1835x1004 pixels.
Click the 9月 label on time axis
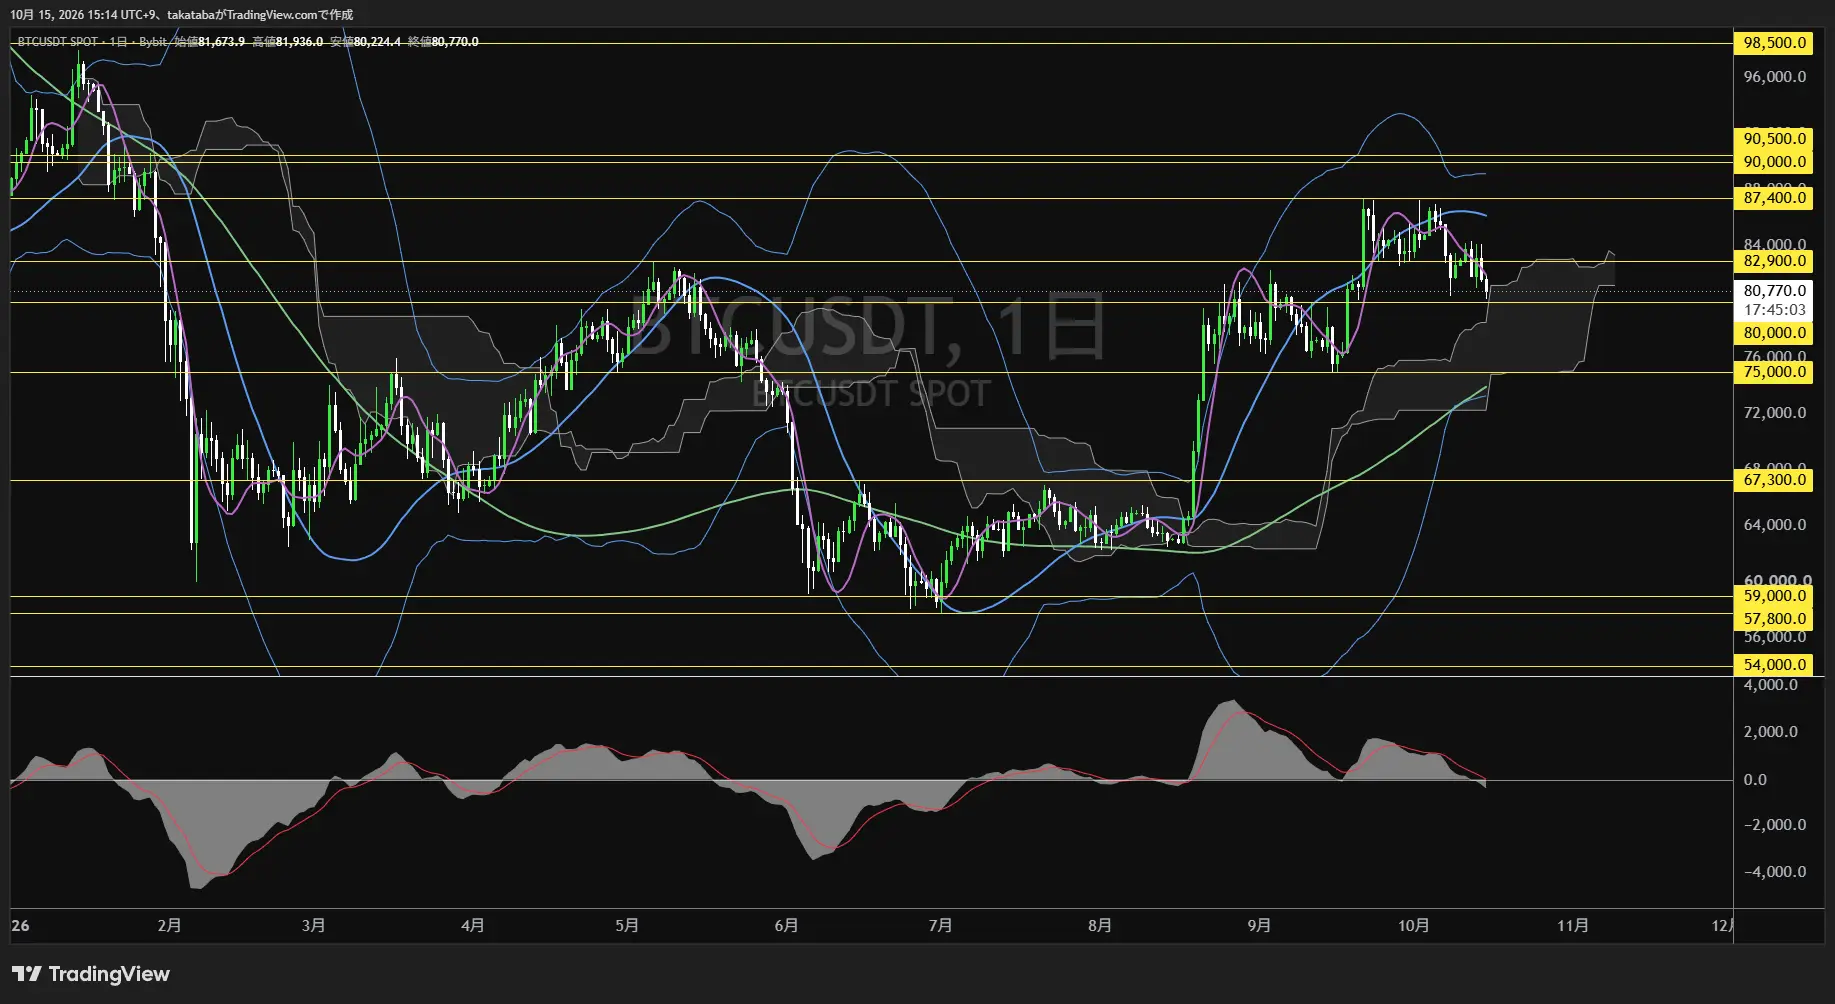1259,926
